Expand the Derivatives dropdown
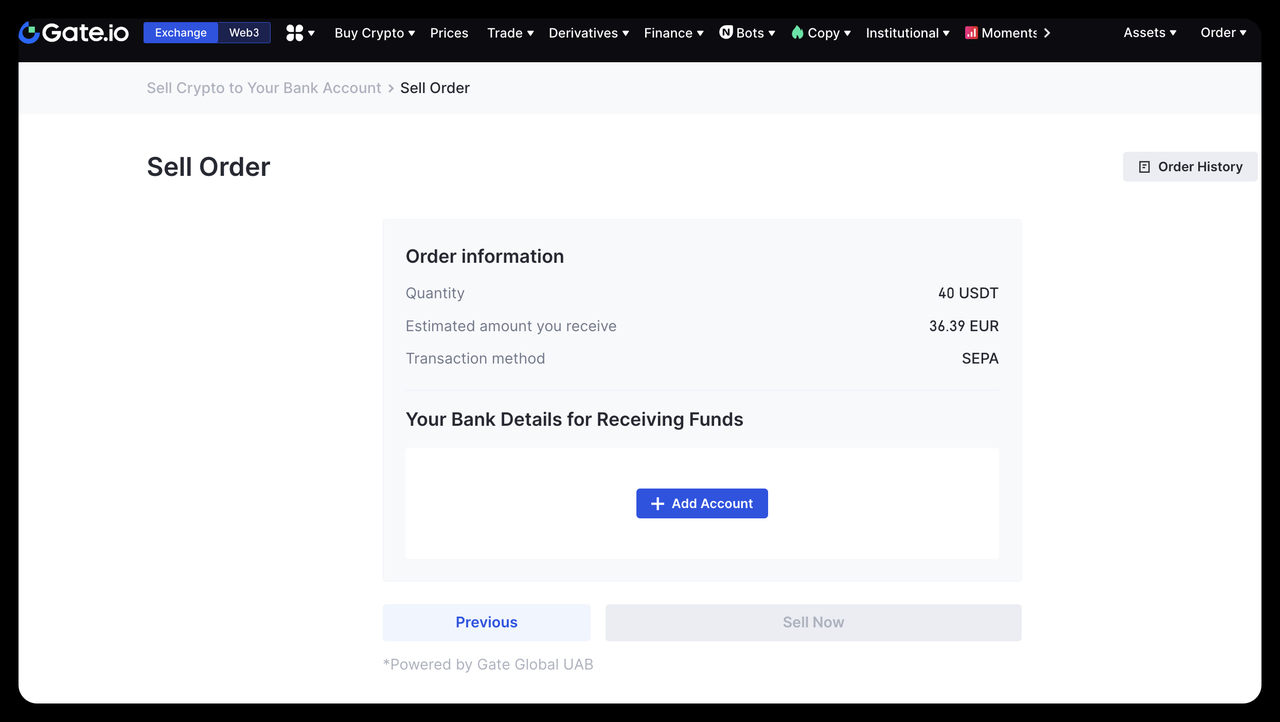The height and width of the screenshot is (722, 1280). pos(588,33)
